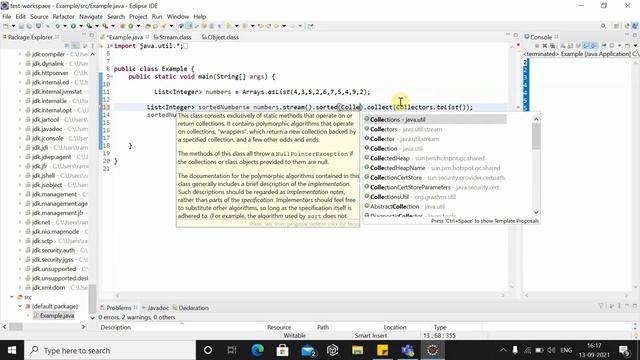Viewport: 640px width, 360px height.
Task: Click the Coverage launch toolbar icon
Action: tap(89, 26)
